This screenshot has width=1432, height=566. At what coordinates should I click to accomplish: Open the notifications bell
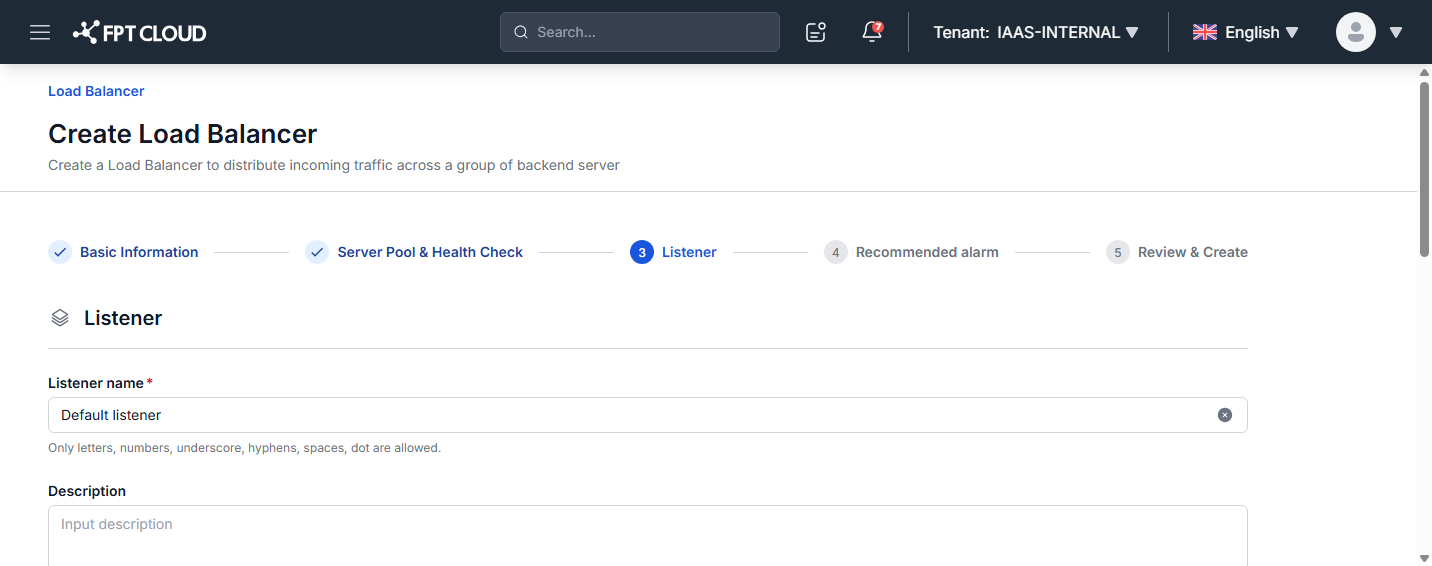pyautogui.click(x=872, y=32)
